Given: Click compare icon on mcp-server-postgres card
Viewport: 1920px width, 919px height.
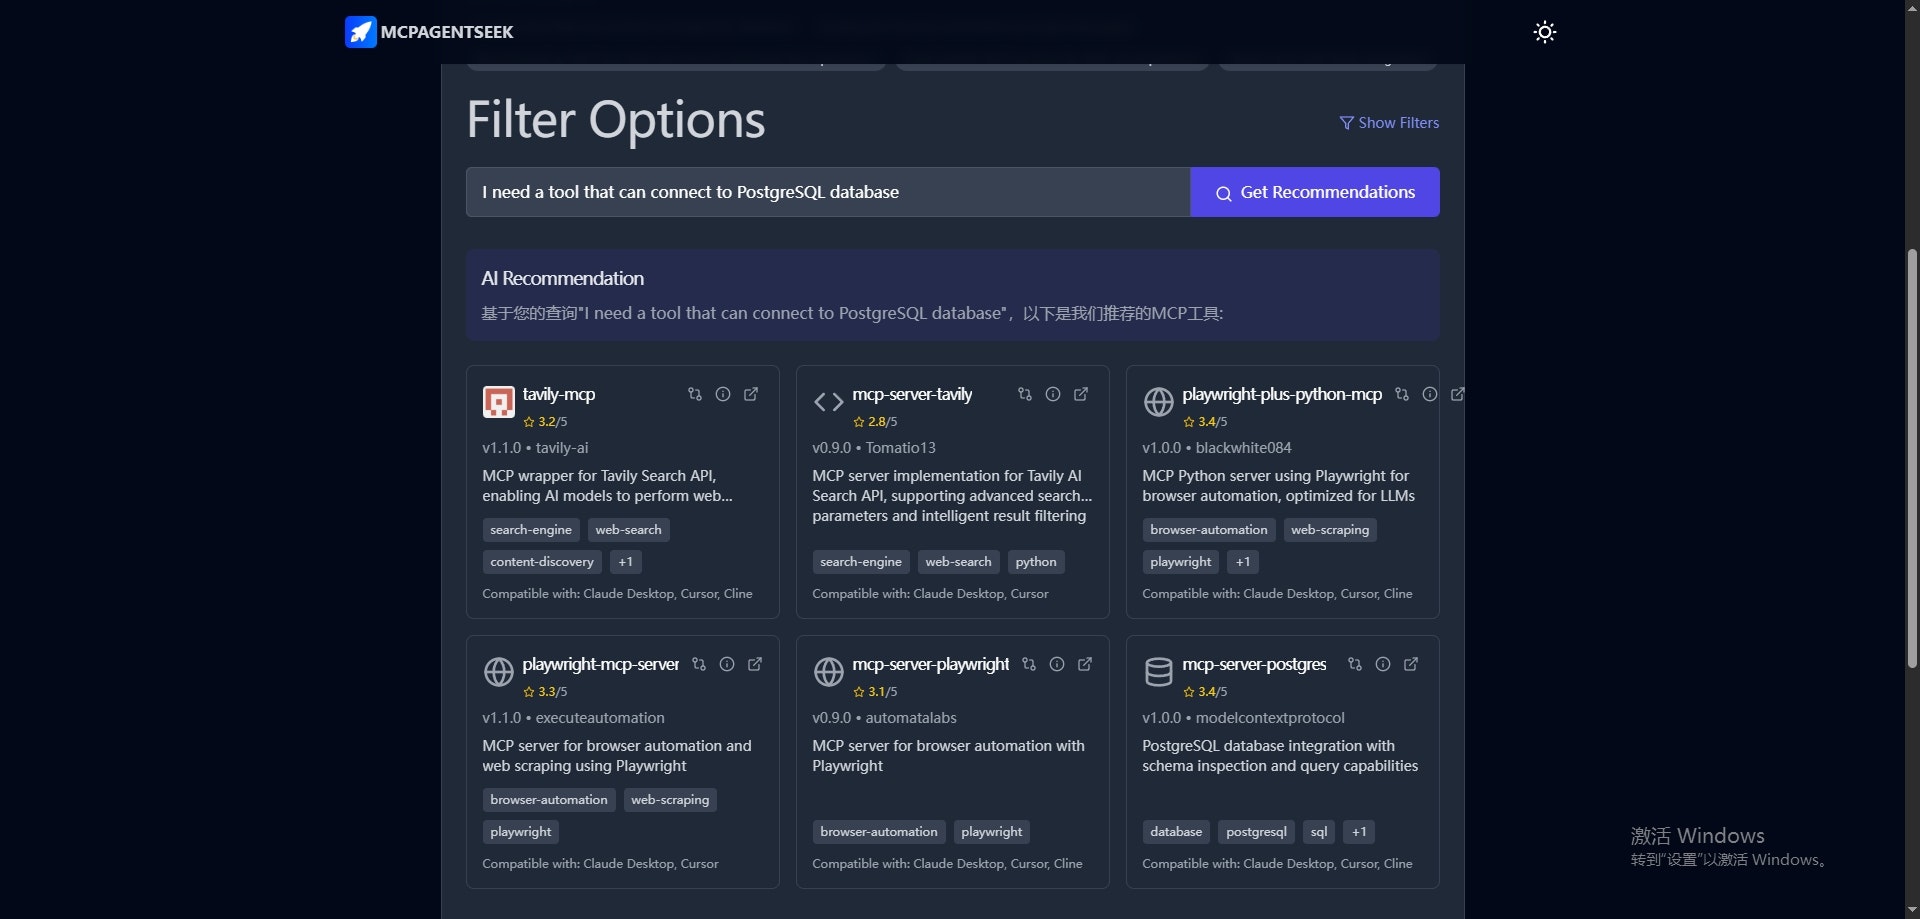Looking at the screenshot, I should [x=1355, y=664].
